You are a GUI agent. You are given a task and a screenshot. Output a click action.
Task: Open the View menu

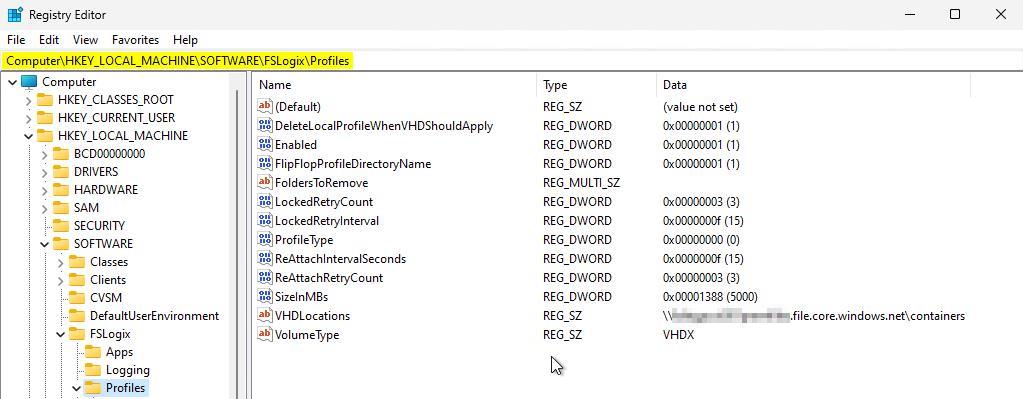(85, 40)
